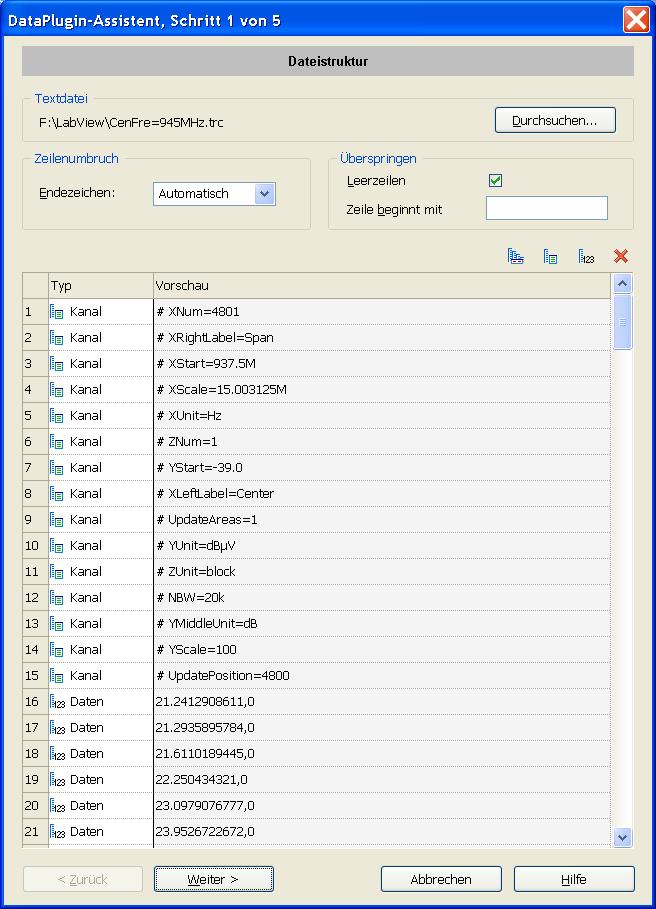Click the Kanal icon in row 11 ZUnit
Image resolution: width=656 pixels, height=909 pixels.
[x=57, y=572]
